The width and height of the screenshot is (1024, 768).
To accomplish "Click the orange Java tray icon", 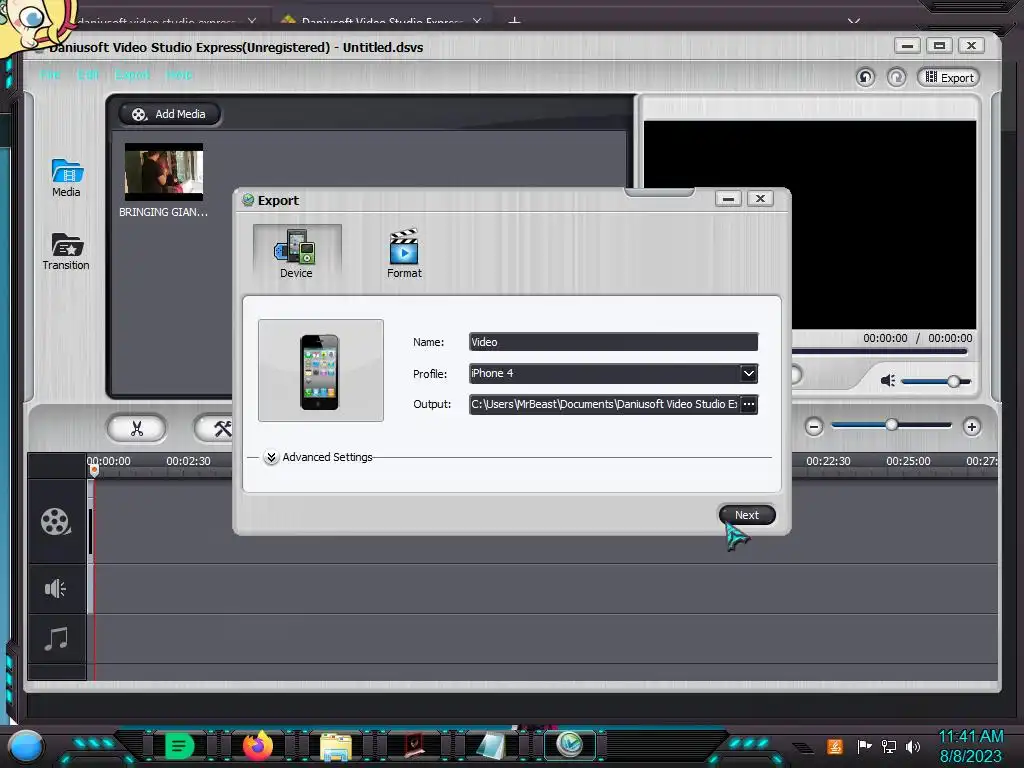I will pyautogui.click(x=835, y=746).
